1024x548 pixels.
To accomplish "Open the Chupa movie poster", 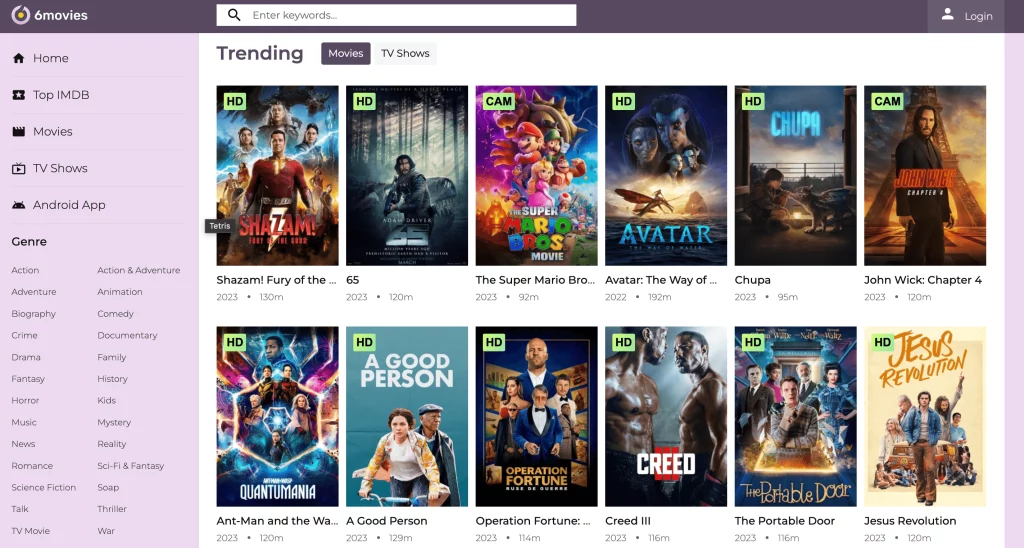I will tap(795, 176).
